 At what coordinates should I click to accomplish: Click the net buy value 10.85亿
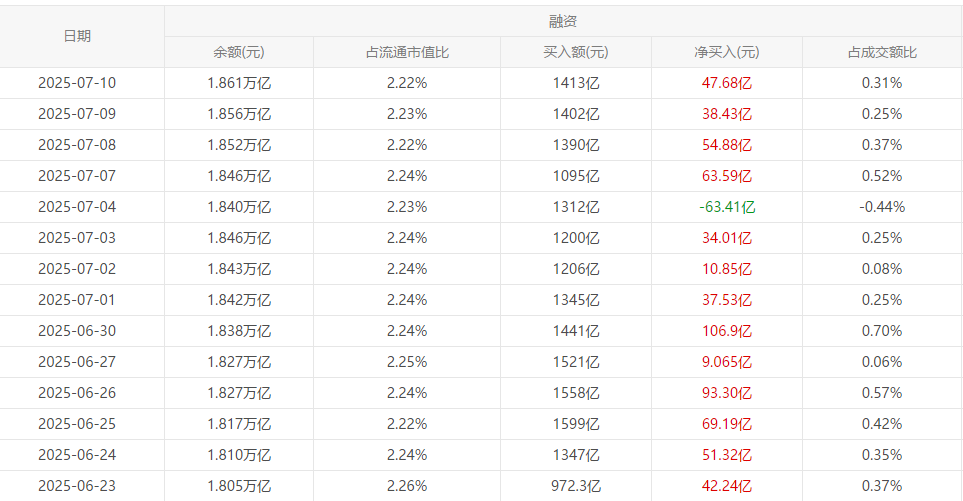click(x=727, y=269)
